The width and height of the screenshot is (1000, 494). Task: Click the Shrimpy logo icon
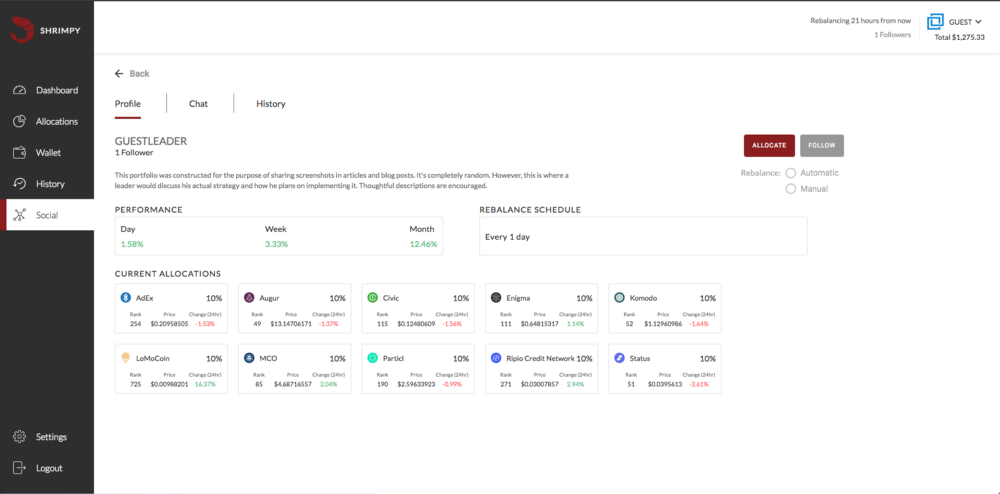pos(21,30)
